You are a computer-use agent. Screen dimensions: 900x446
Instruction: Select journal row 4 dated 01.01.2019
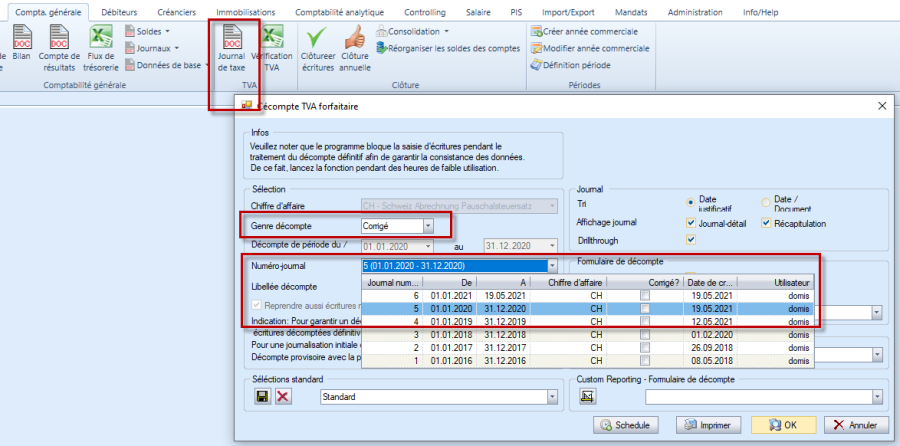(588, 321)
